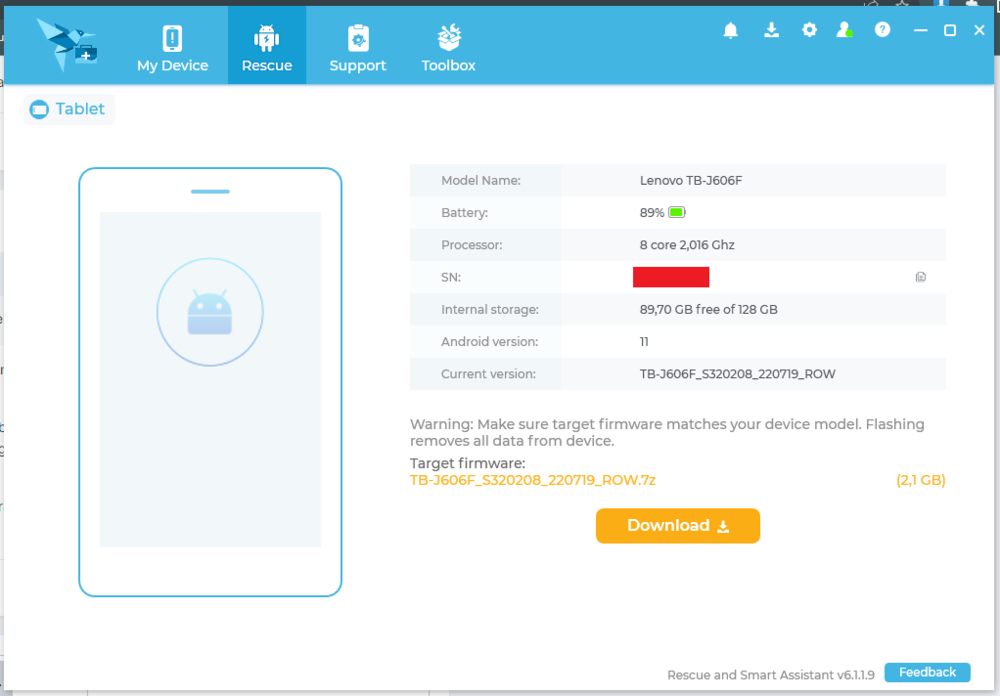Copy the serial number with copy icon
The height and width of the screenshot is (696, 1000).
click(921, 277)
